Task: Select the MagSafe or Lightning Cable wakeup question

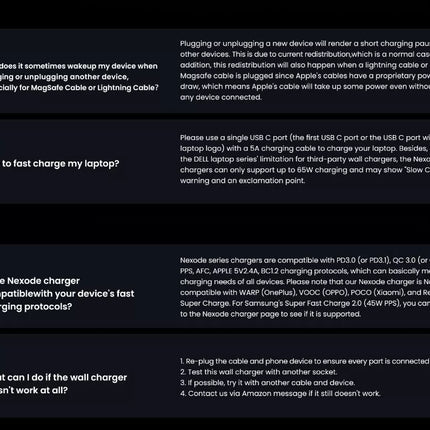Action: [x=79, y=77]
